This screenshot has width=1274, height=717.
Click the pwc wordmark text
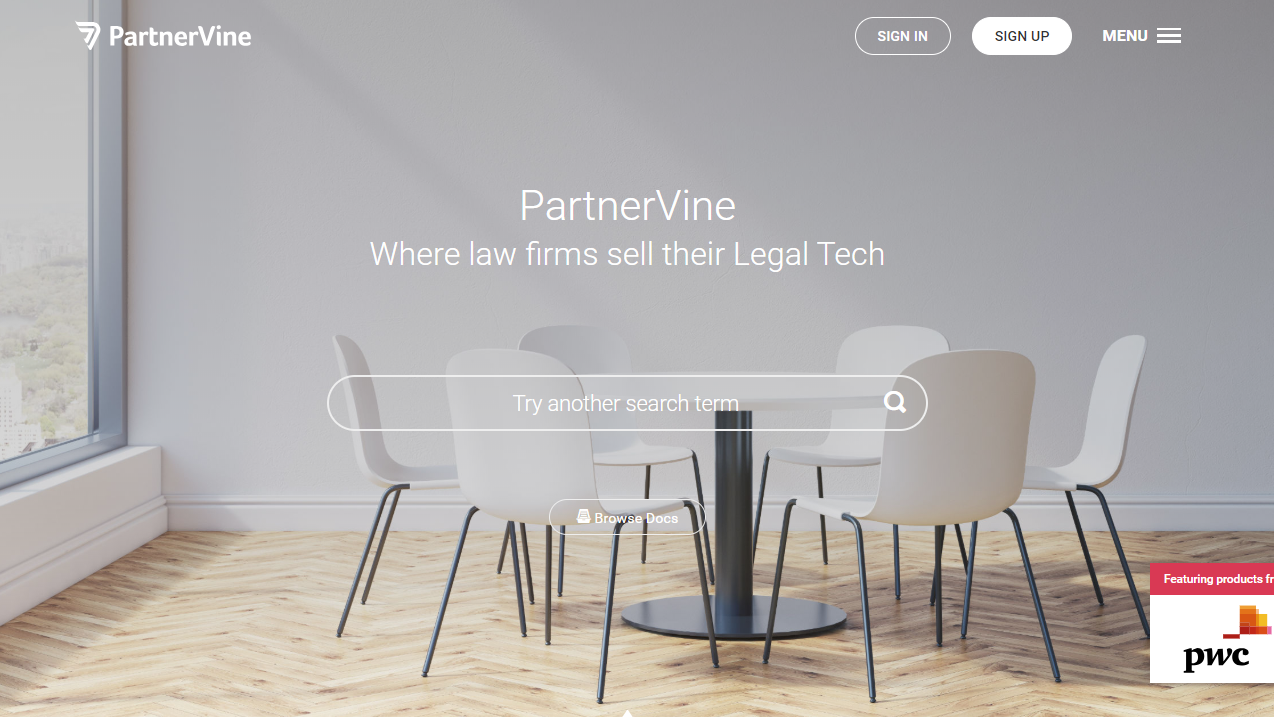click(1217, 657)
